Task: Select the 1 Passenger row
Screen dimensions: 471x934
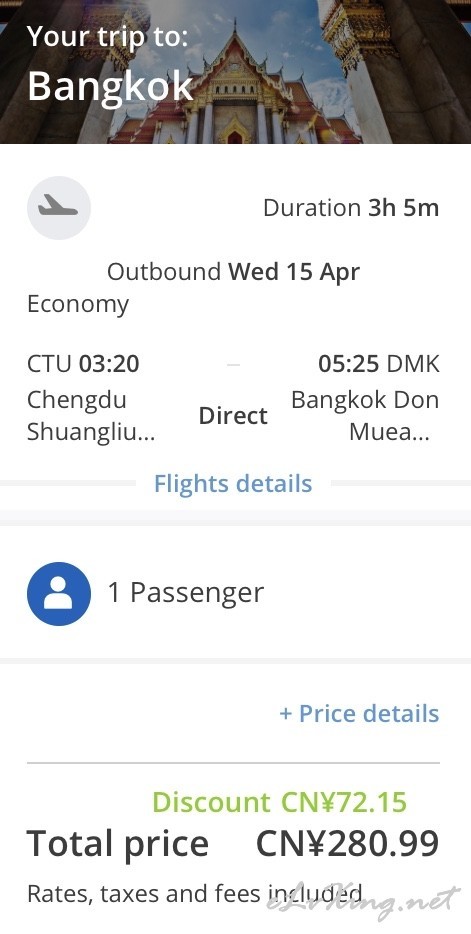Action: [x=235, y=593]
